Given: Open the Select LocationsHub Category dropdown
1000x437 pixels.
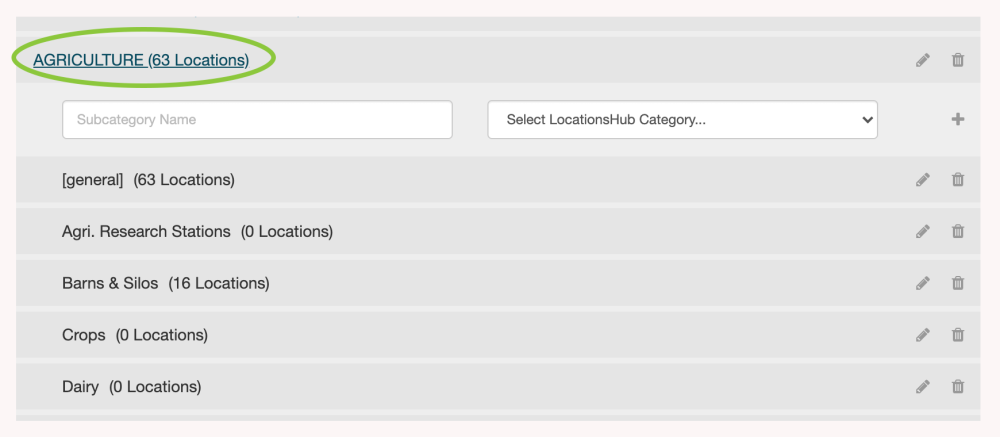Looking at the screenshot, I should (x=682, y=120).
